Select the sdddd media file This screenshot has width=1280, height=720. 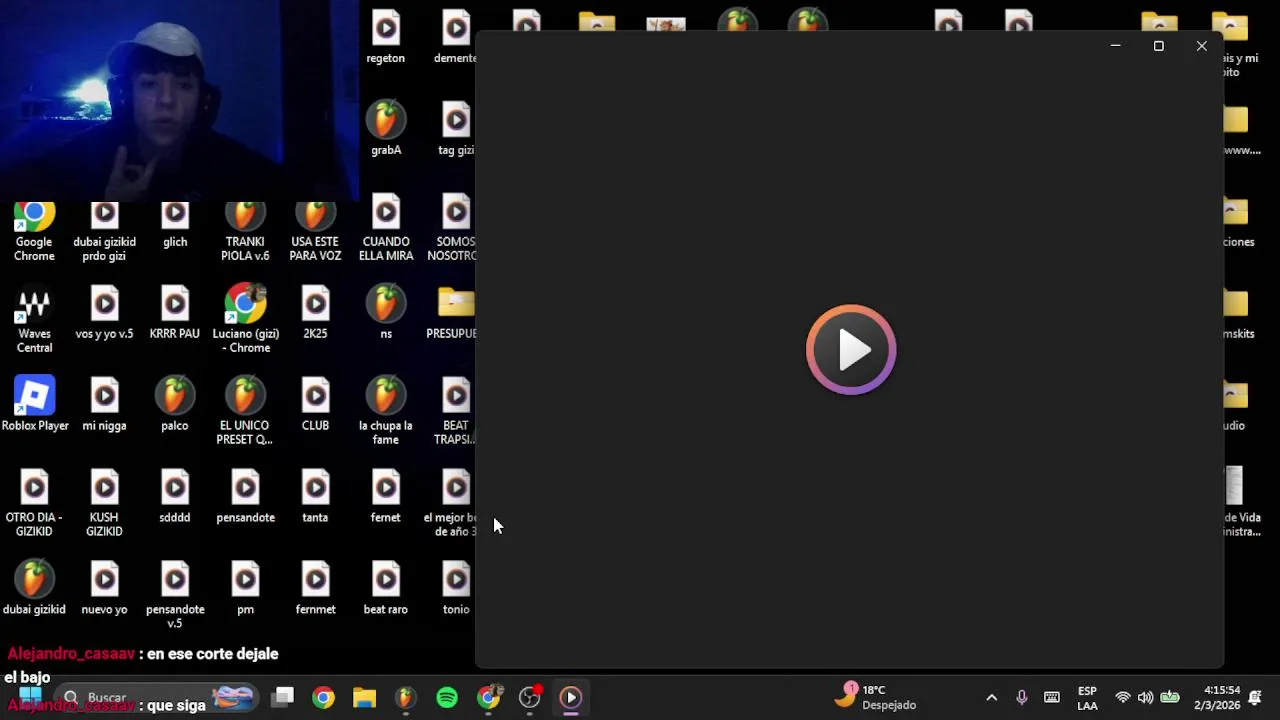[x=175, y=497]
